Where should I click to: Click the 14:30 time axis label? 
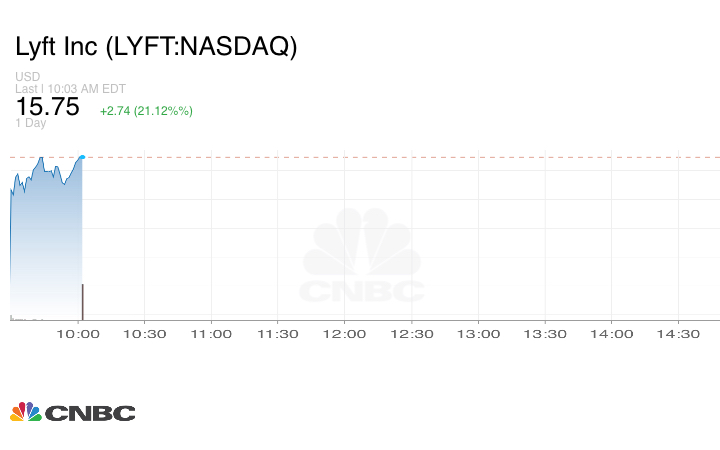click(678, 335)
